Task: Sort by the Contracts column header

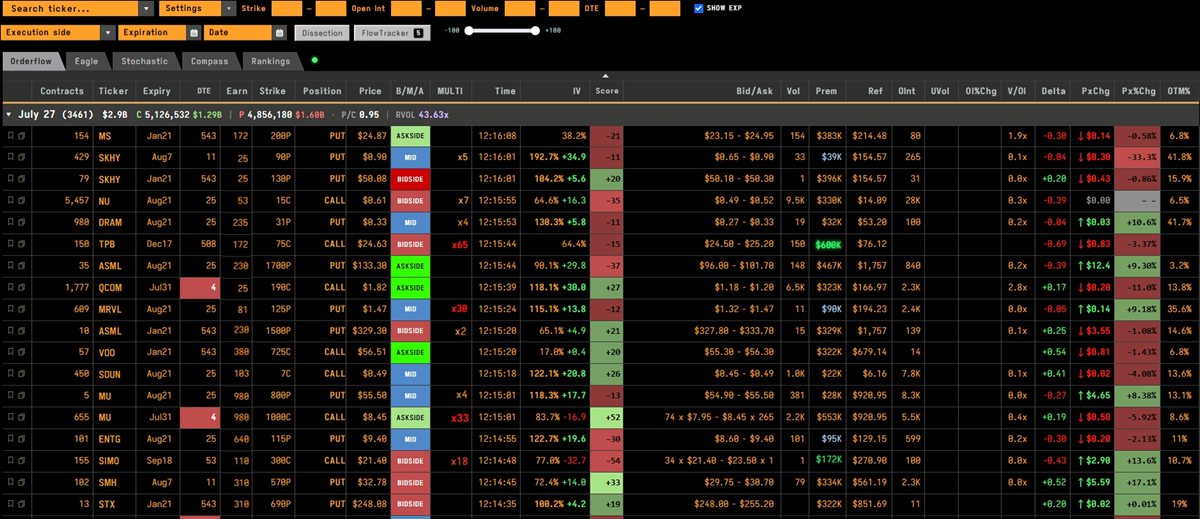Action: (x=62, y=91)
